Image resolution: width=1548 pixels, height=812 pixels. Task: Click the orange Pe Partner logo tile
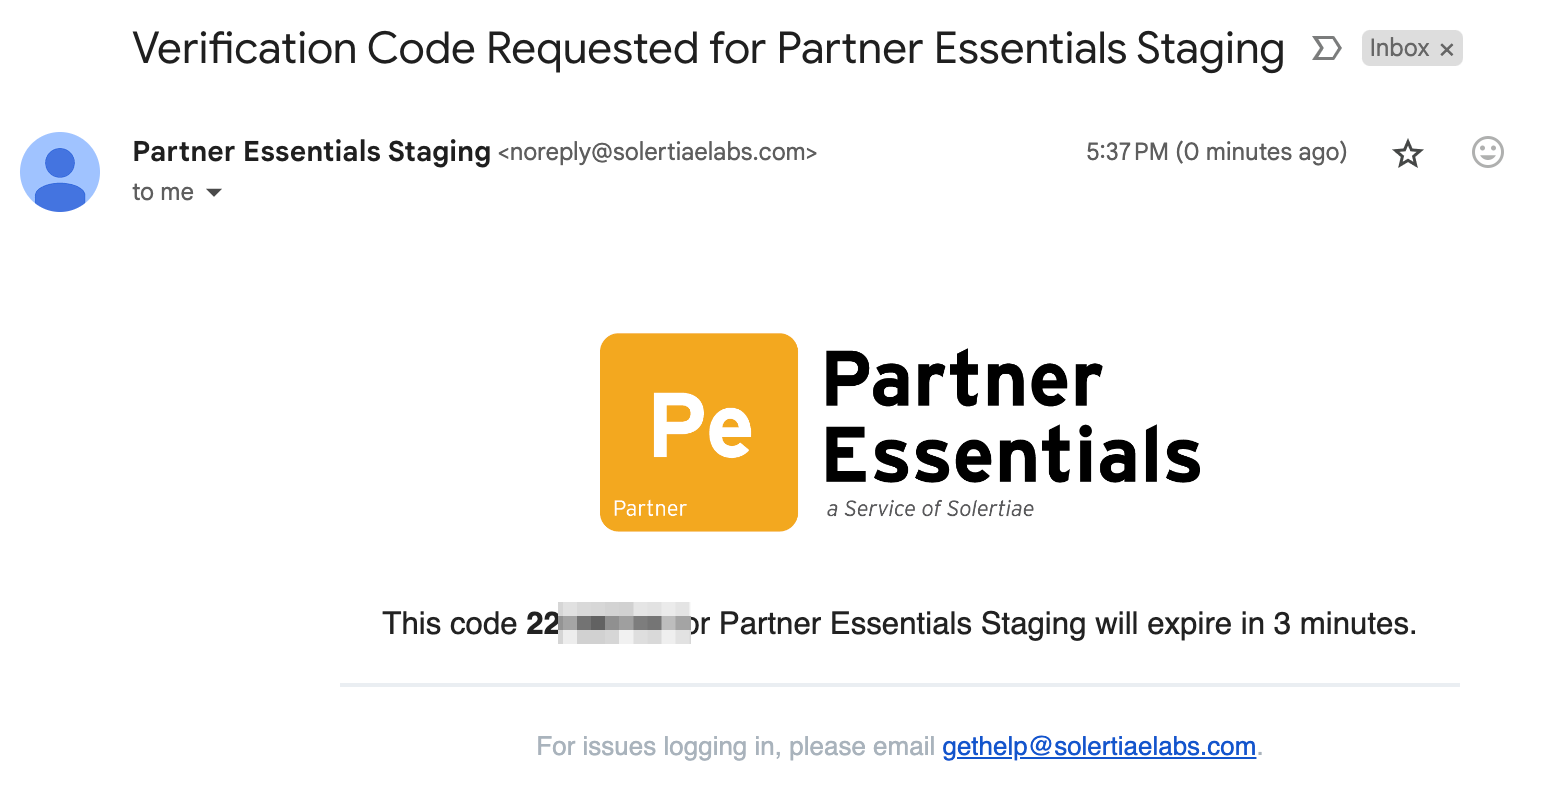click(x=699, y=432)
